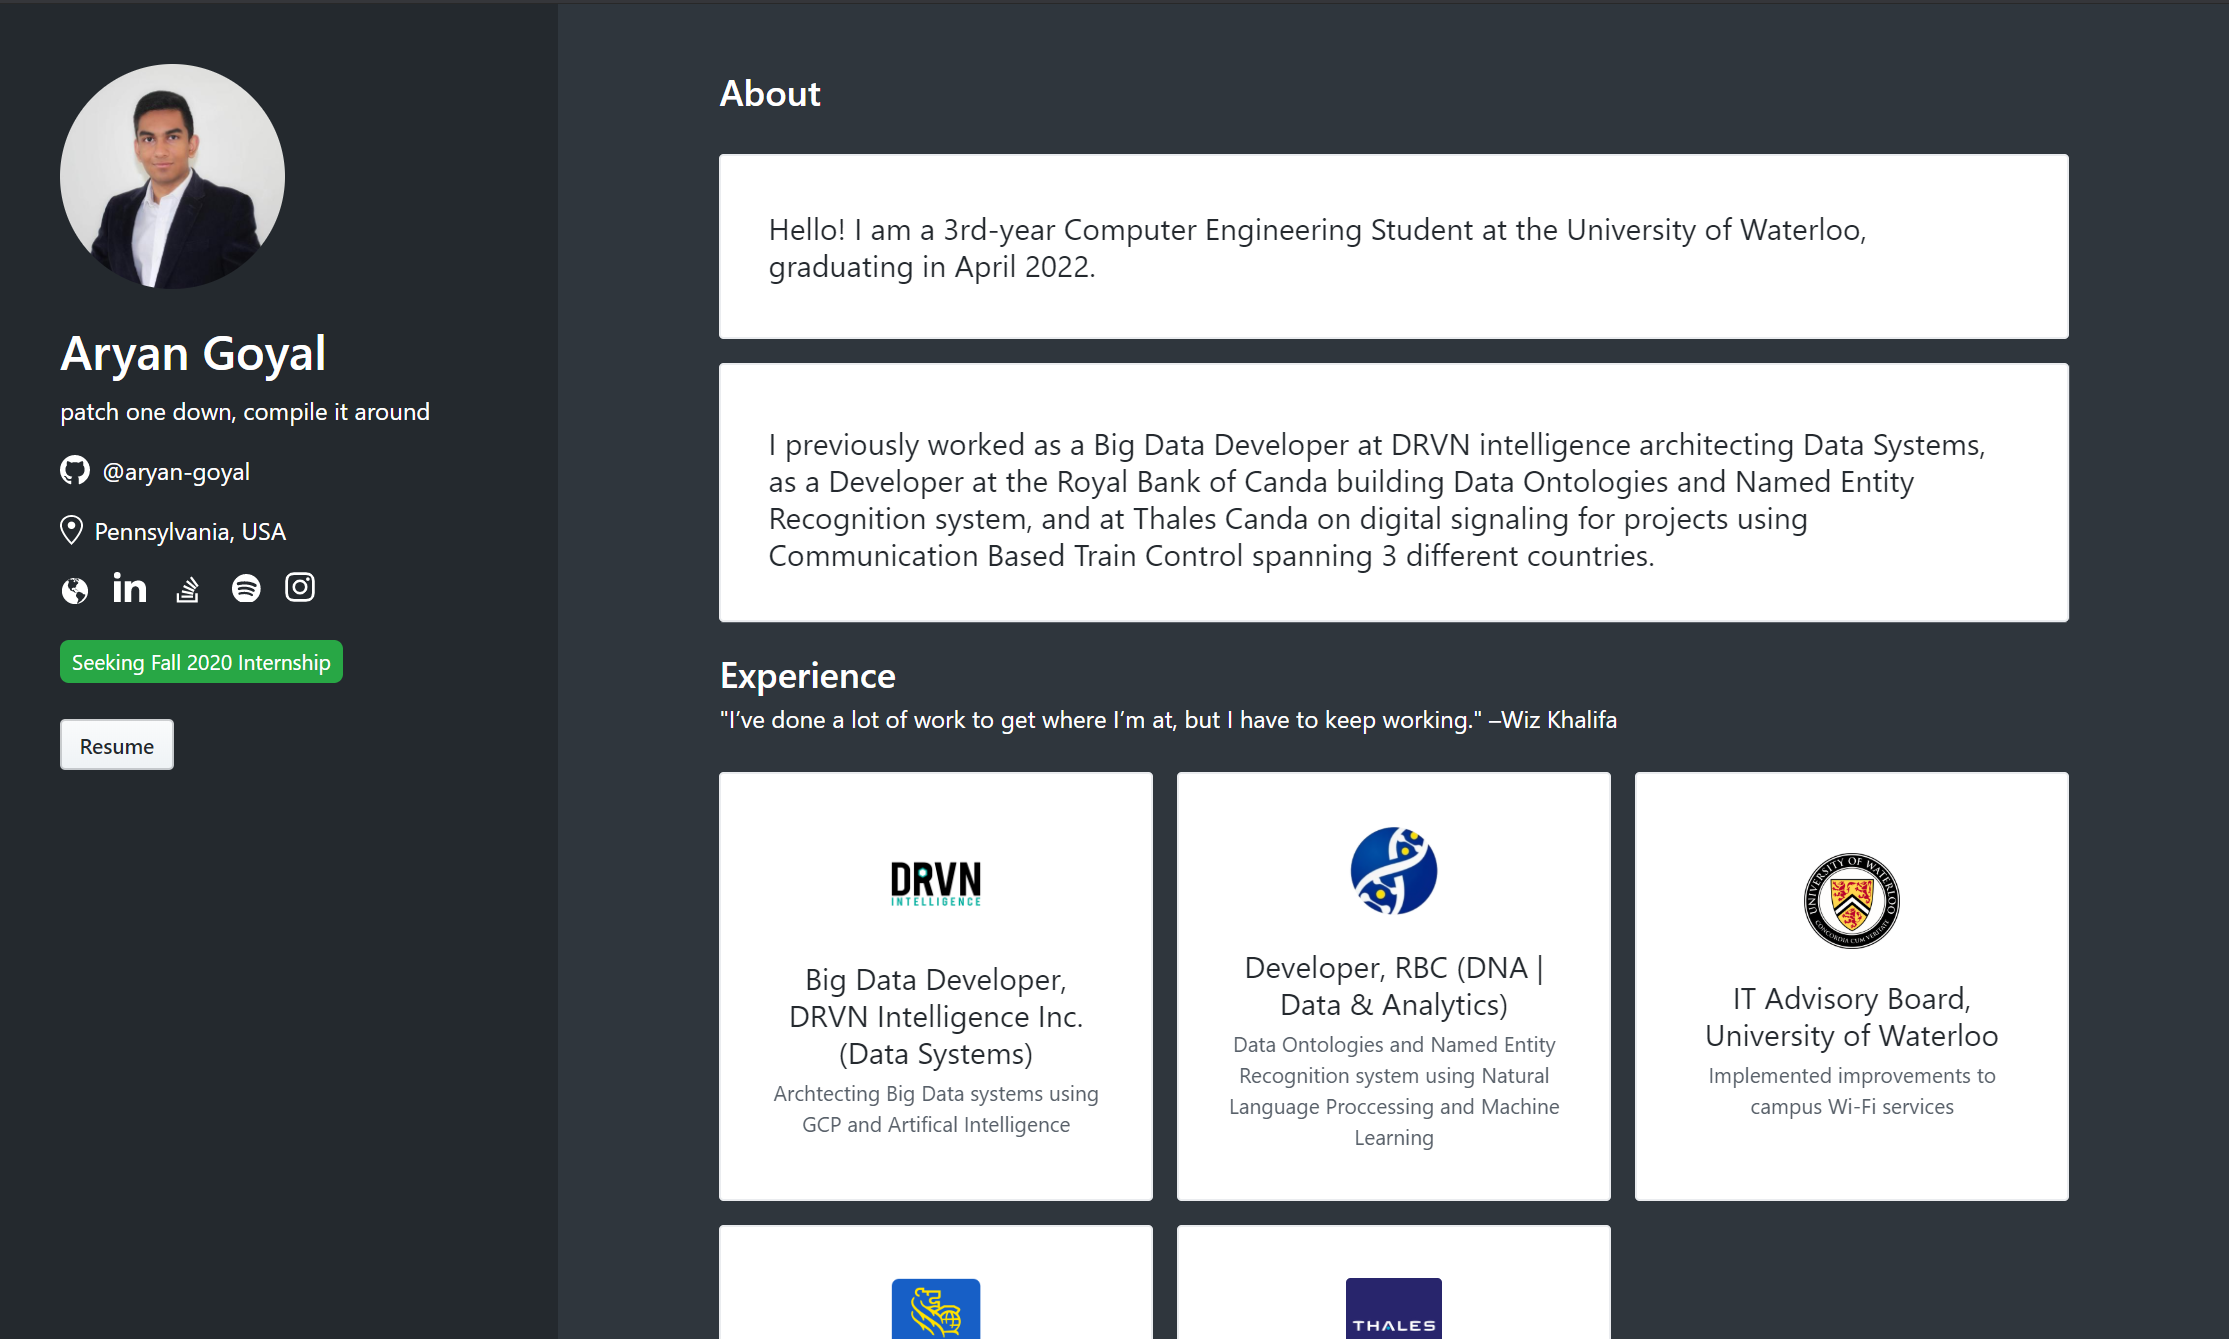The height and width of the screenshot is (1339, 2229).
Task: Open Aryan's GitHub profile icon
Action: [75, 470]
